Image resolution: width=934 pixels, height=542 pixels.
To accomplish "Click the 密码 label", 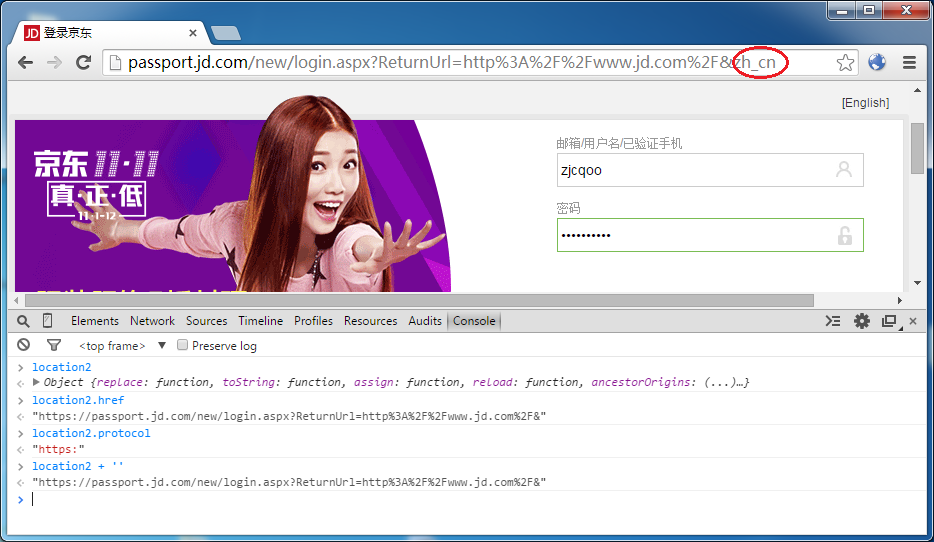I will click(568, 208).
